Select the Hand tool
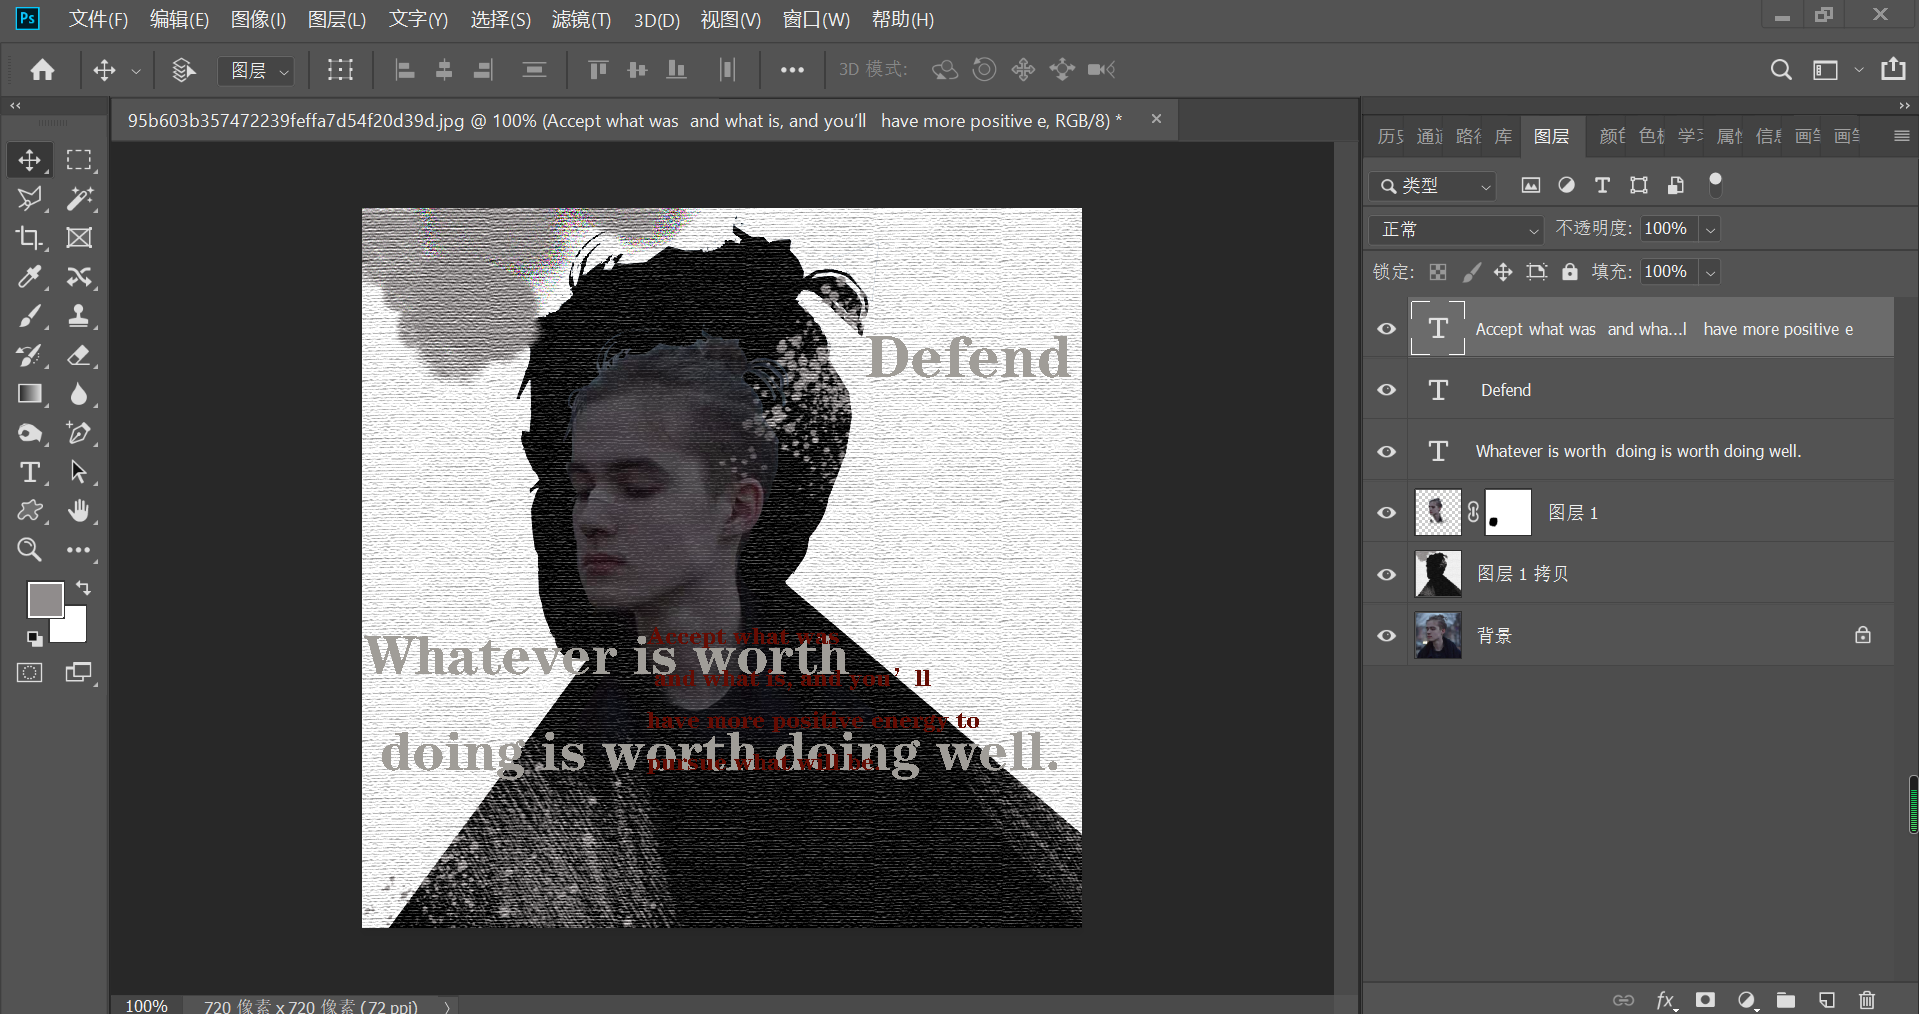The height and width of the screenshot is (1014, 1919). [79, 511]
